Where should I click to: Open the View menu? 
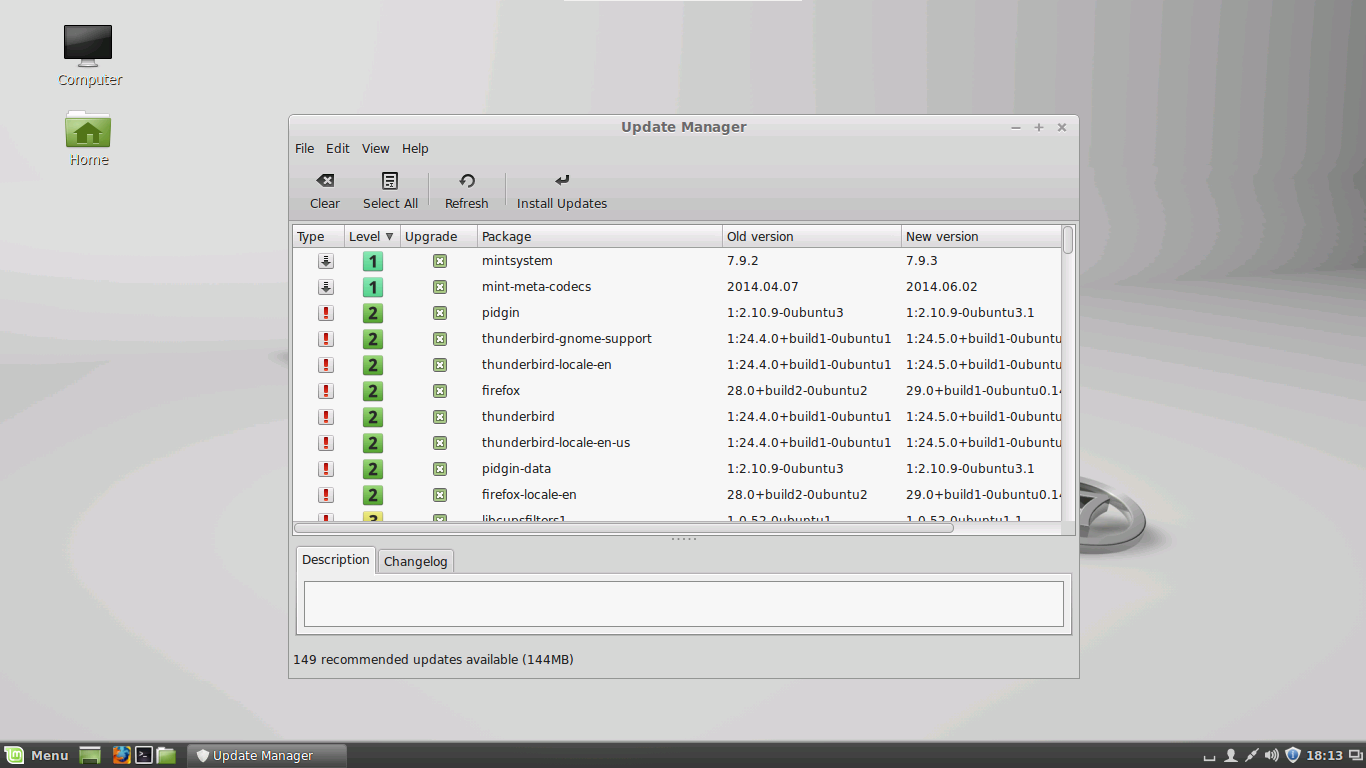coord(376,149)
